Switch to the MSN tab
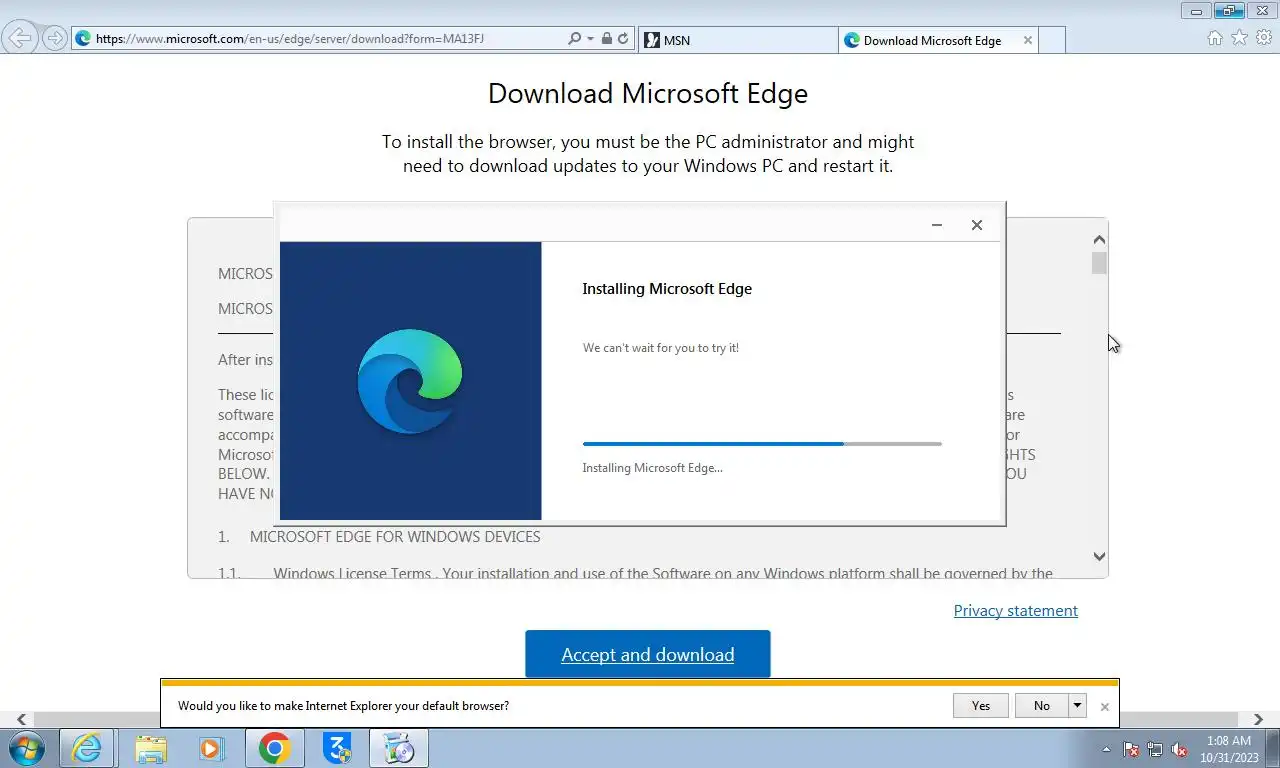Viewport: 1280px width, 768px height. [737, 40]
